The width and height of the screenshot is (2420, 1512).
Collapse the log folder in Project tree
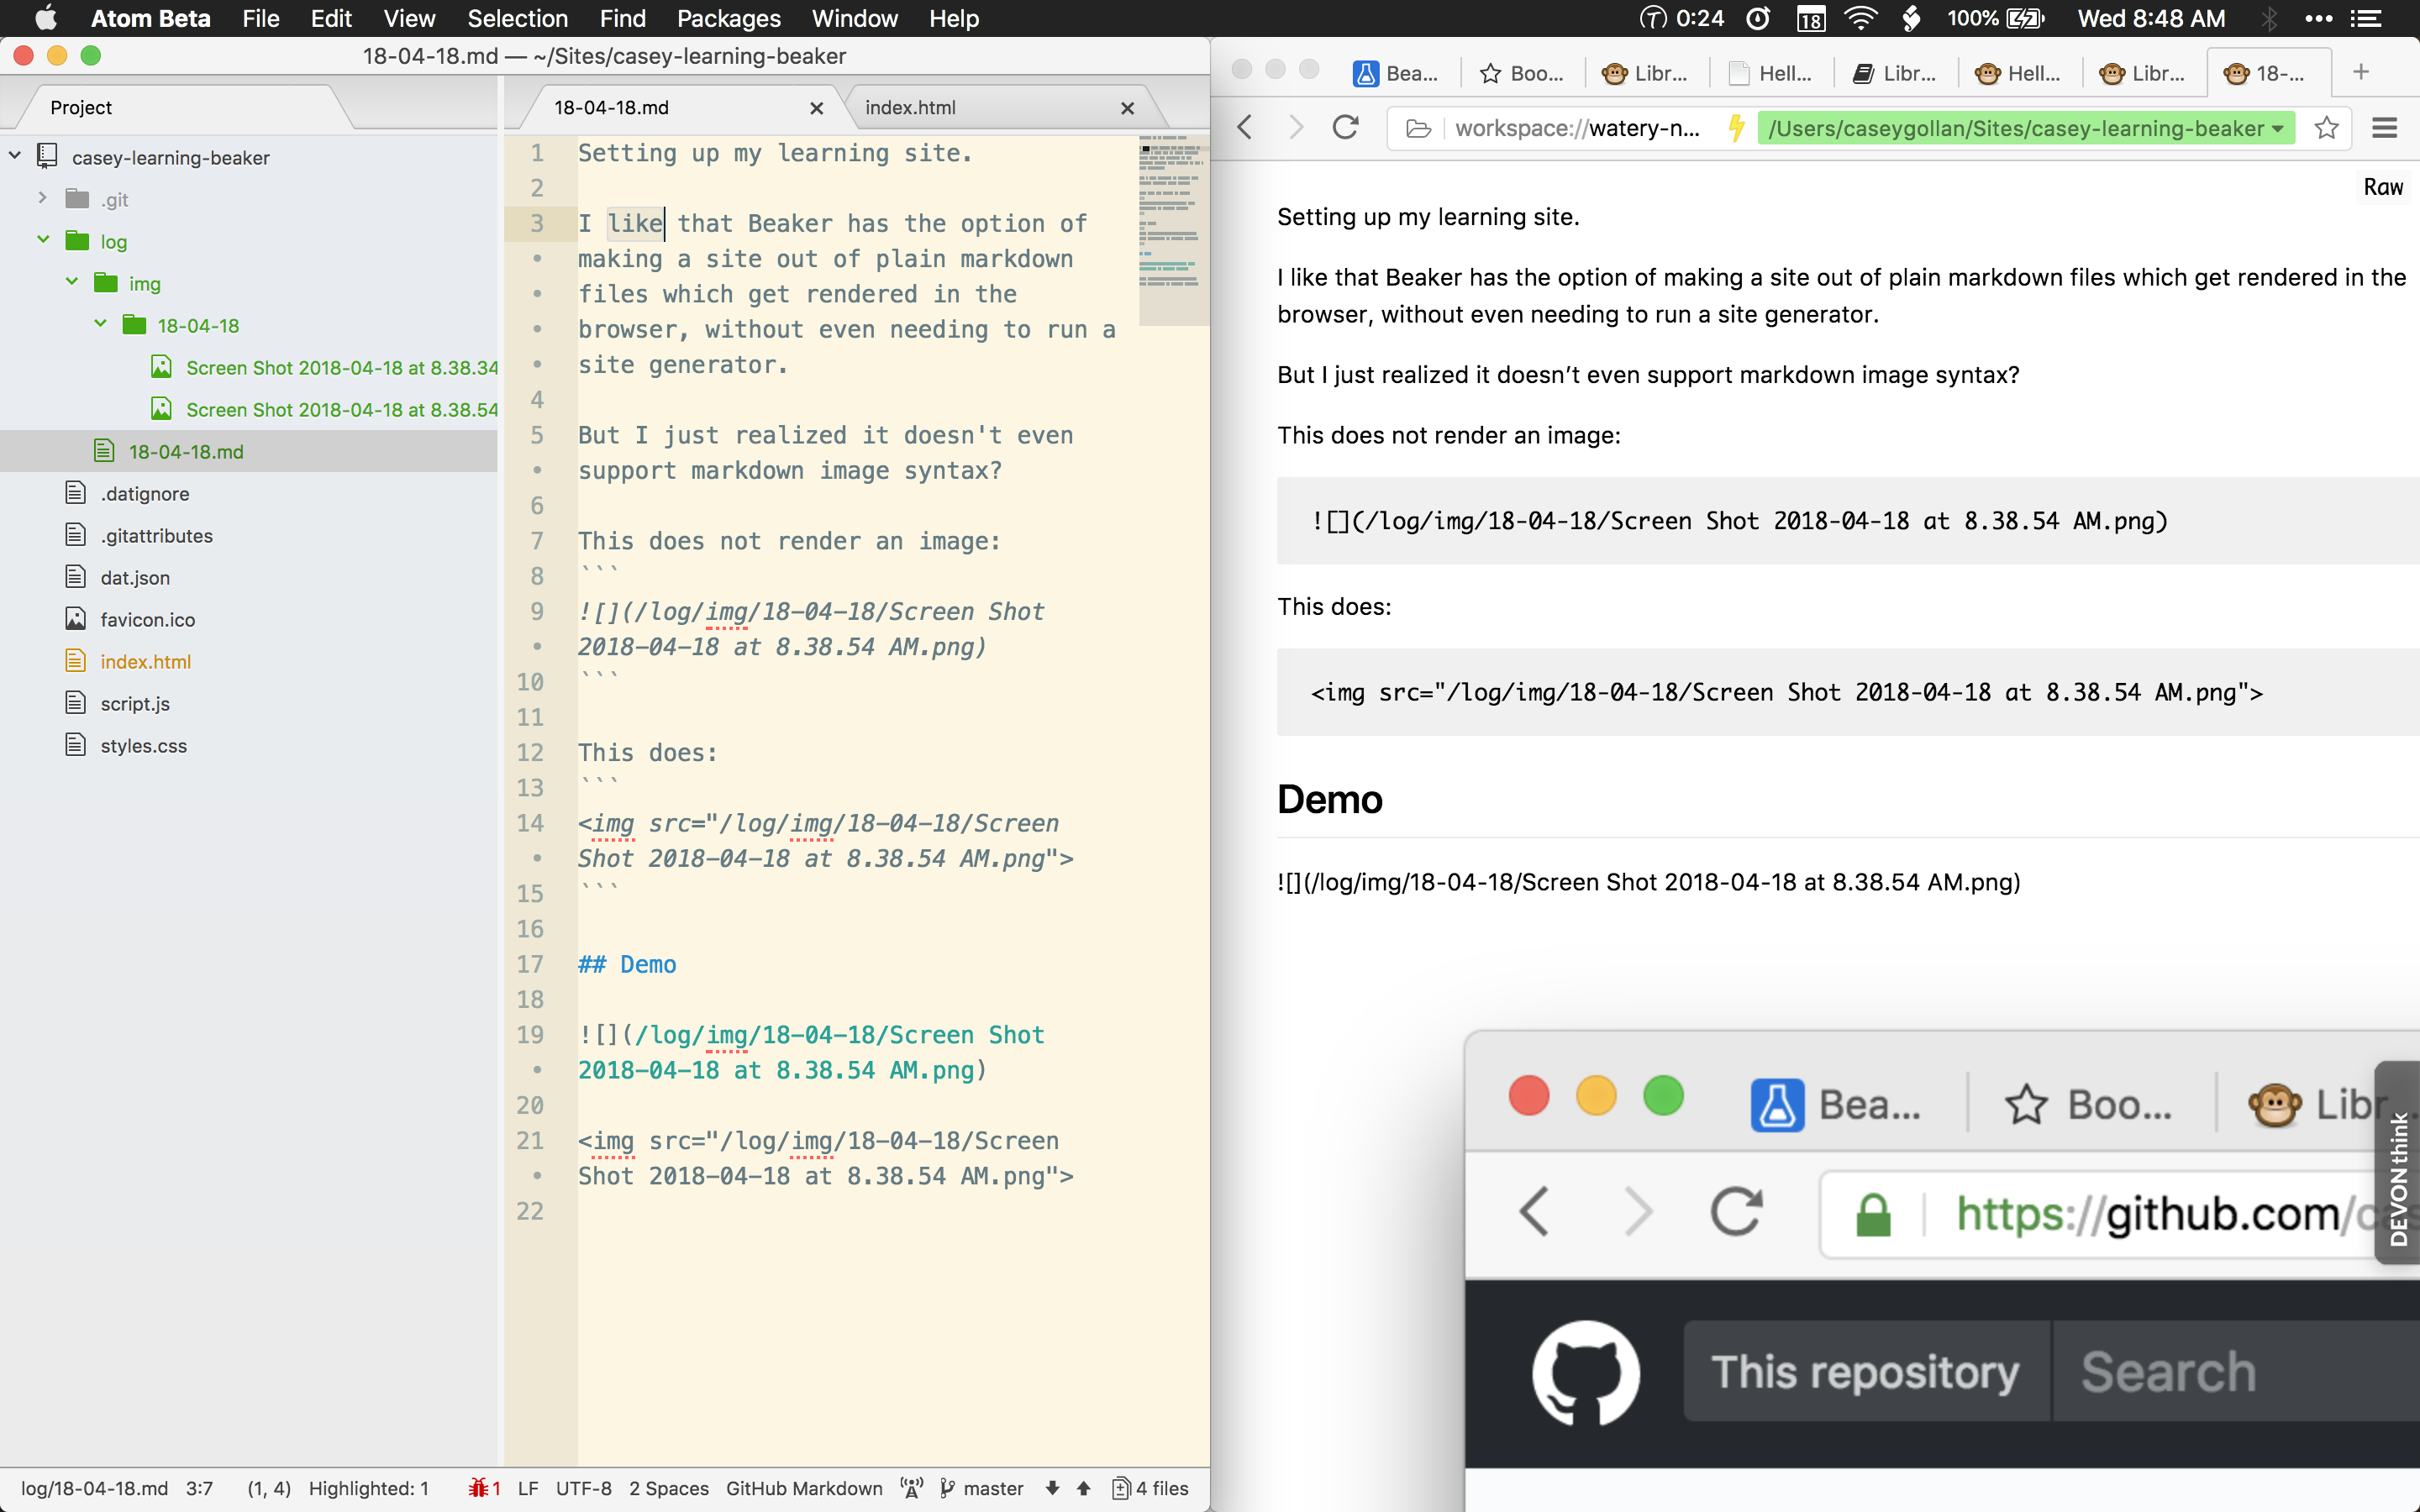[42, 240]
